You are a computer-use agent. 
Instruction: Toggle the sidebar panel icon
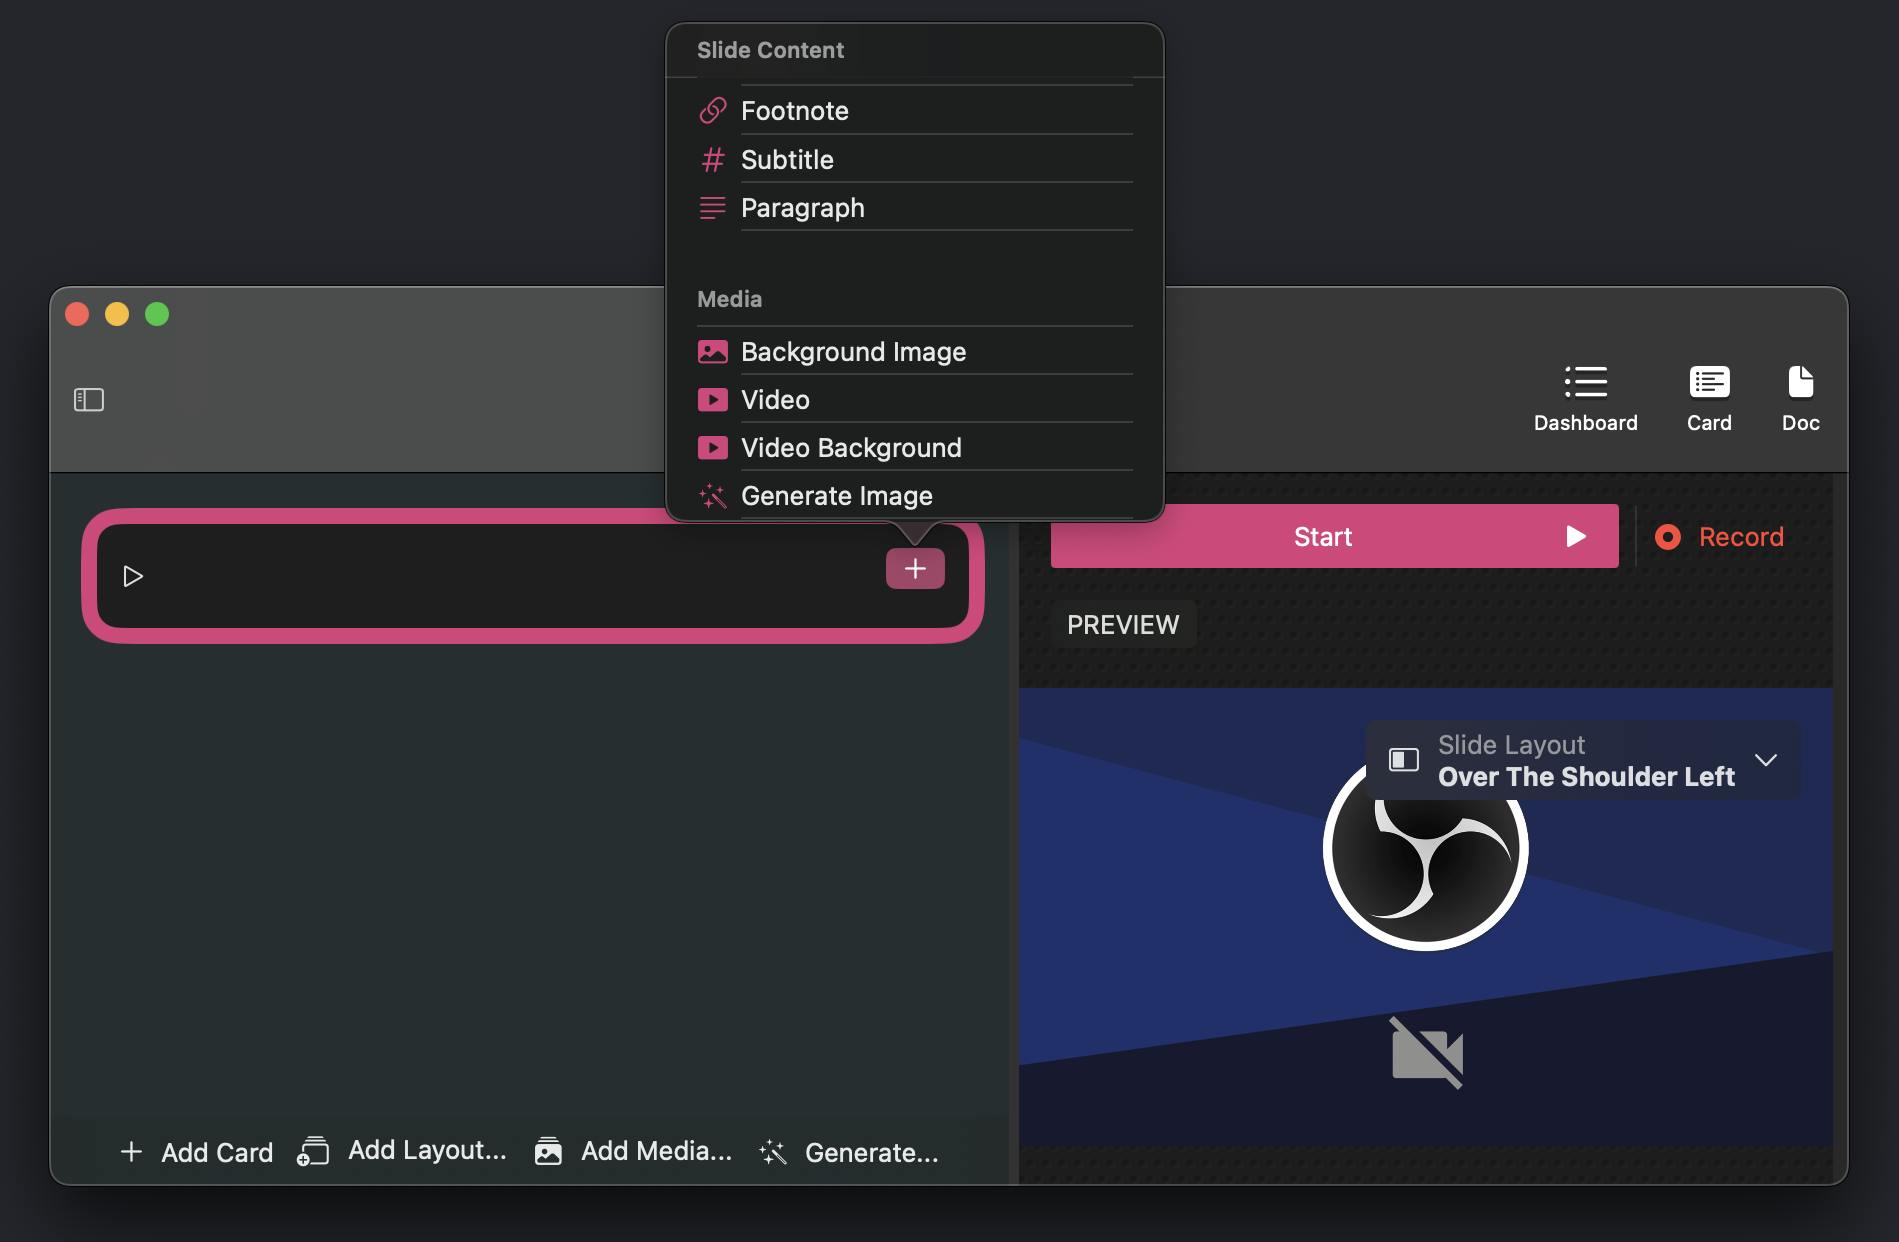tap(89, 400)
